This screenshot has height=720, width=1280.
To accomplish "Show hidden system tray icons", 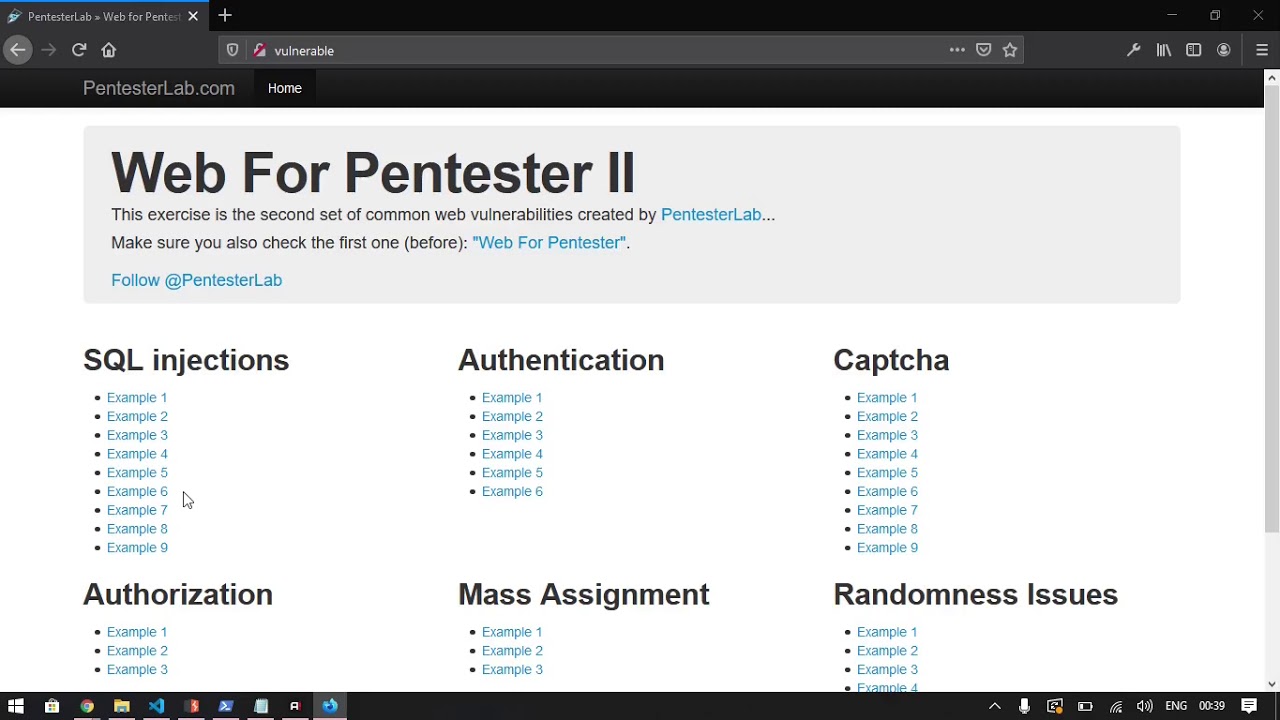I will tap(994, 706).
